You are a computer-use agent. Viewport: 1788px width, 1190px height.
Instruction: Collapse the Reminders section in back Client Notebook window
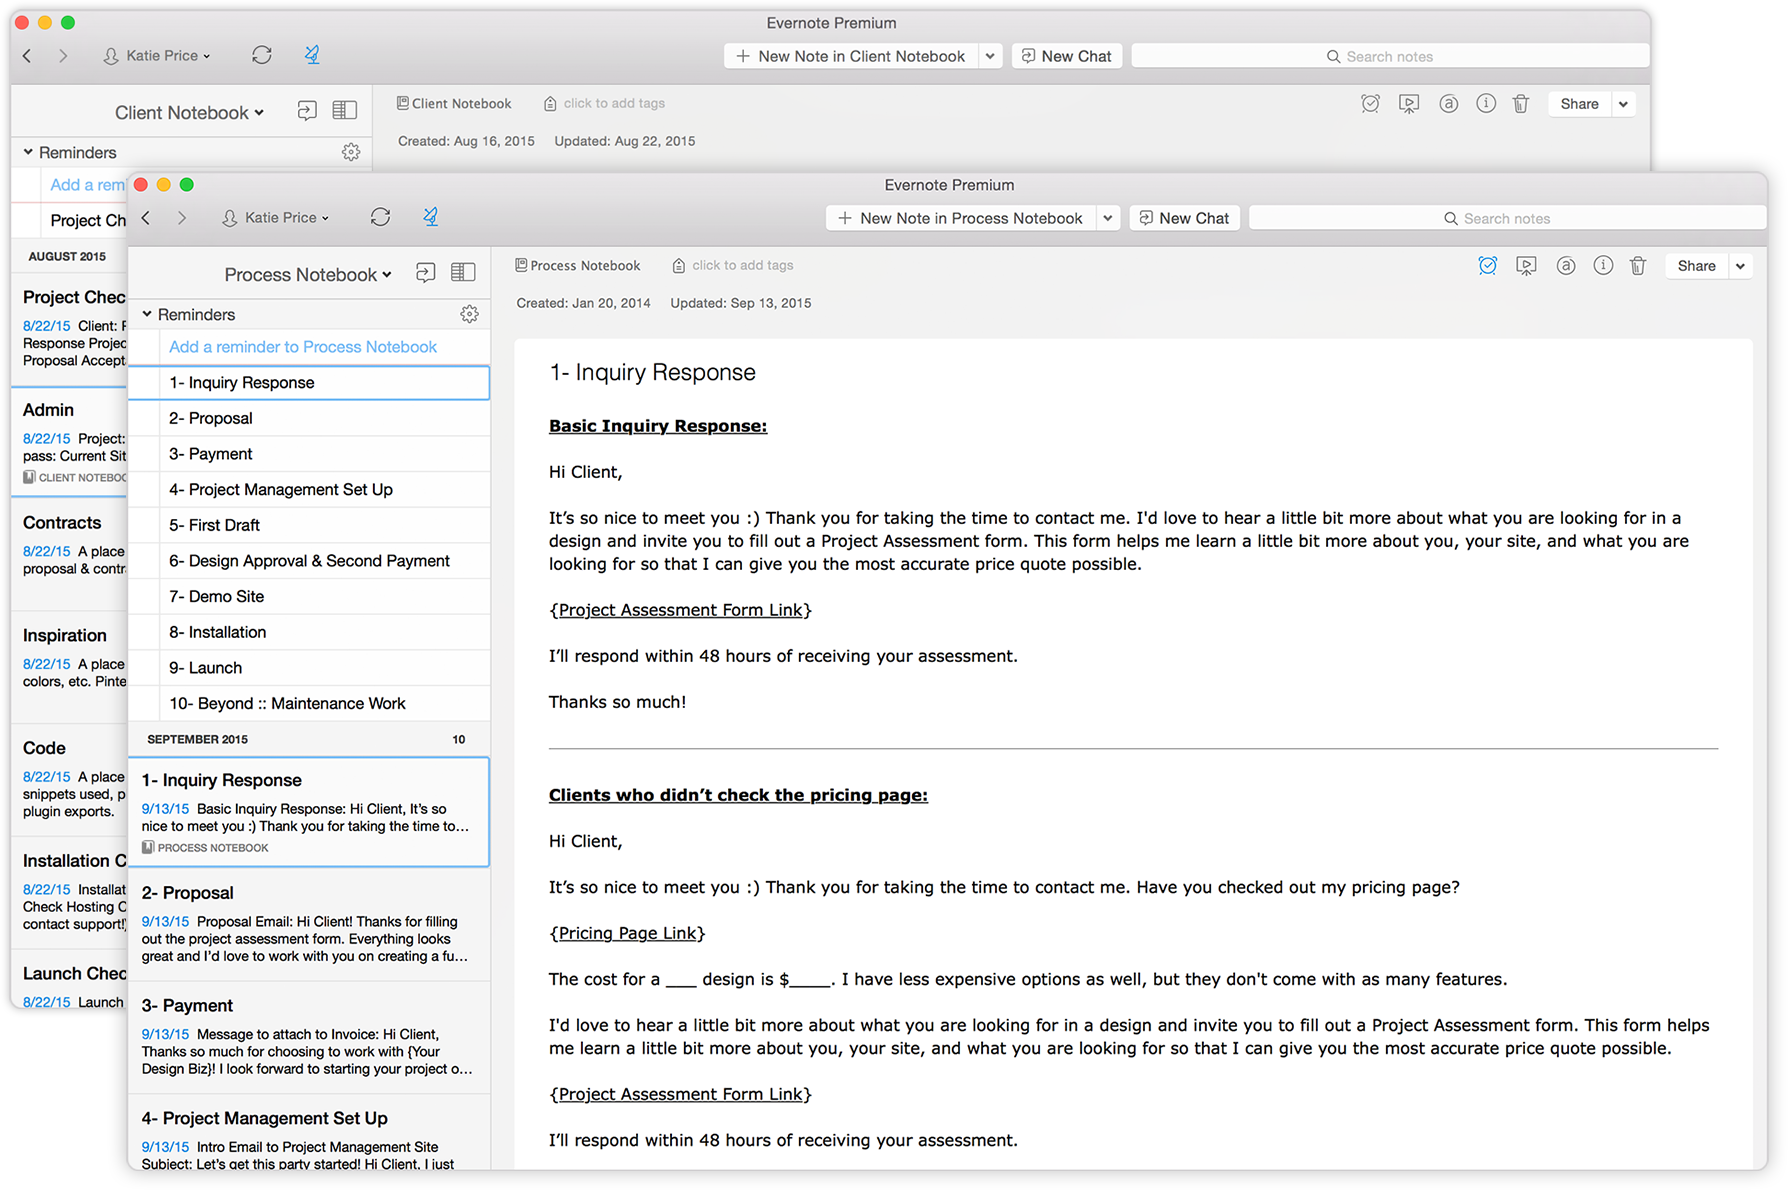[28, 152]
